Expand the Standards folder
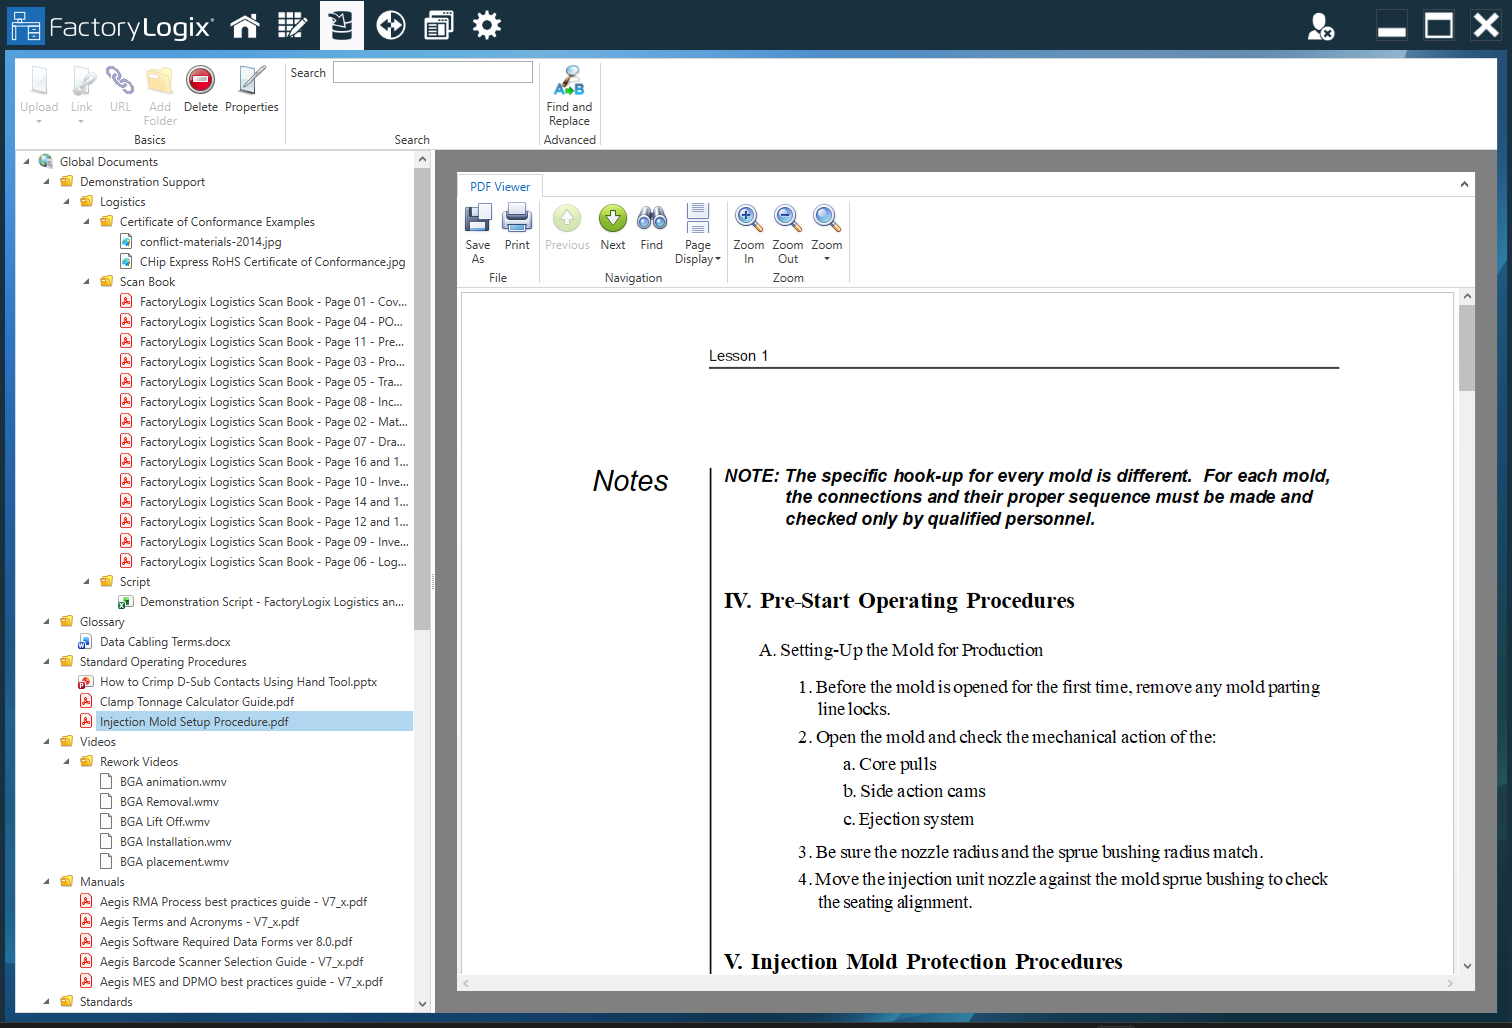This screenshot has width=1512, height=1028. pos(47,1001)
